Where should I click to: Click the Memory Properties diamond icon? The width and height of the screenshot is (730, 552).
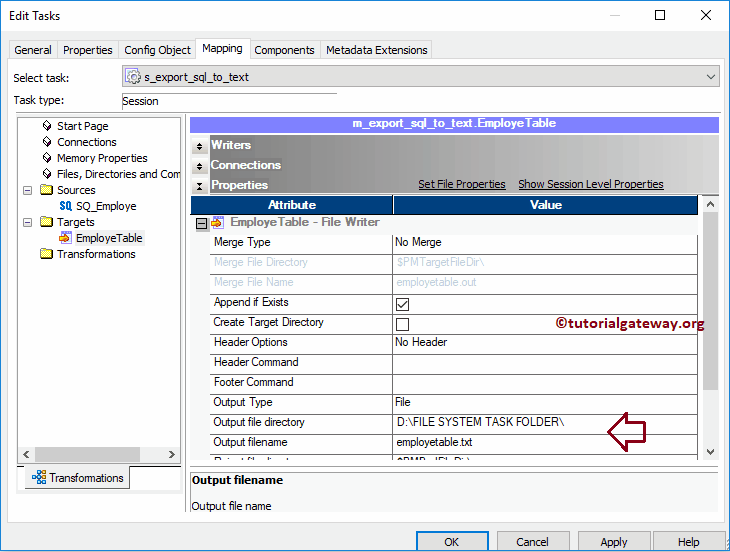[47, 158]
